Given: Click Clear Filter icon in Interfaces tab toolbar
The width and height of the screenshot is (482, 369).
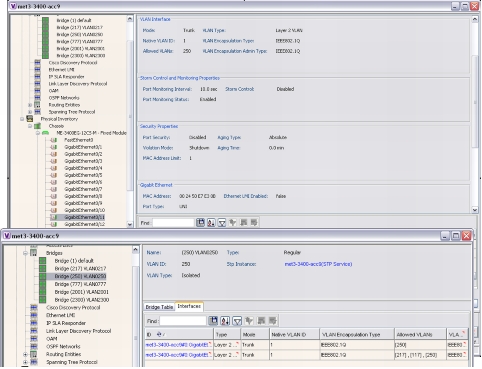Looking at the screenshot, I should pos(249,321).
